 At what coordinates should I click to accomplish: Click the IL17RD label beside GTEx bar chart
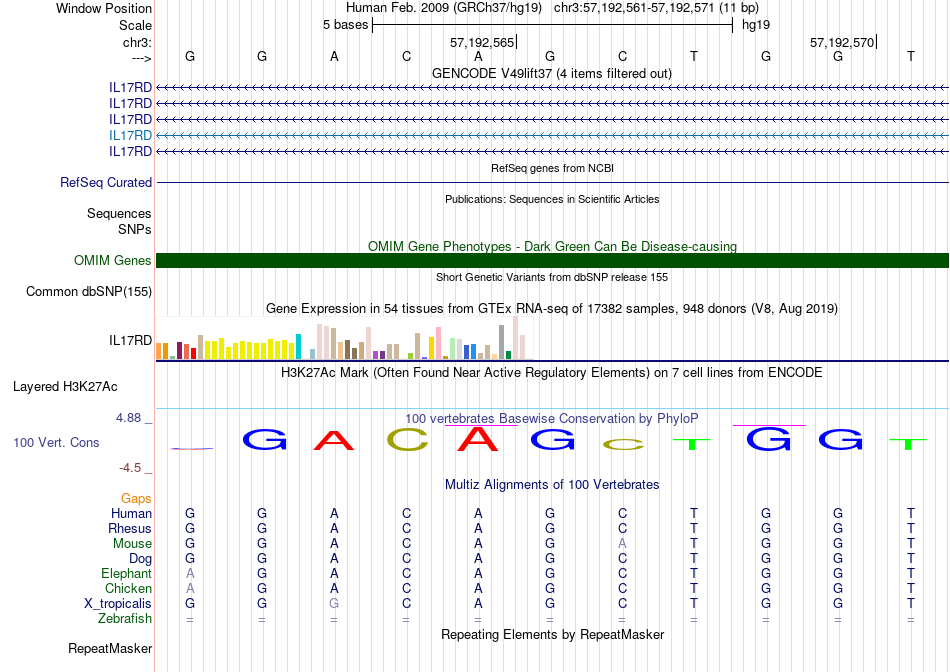click(130, 341)
